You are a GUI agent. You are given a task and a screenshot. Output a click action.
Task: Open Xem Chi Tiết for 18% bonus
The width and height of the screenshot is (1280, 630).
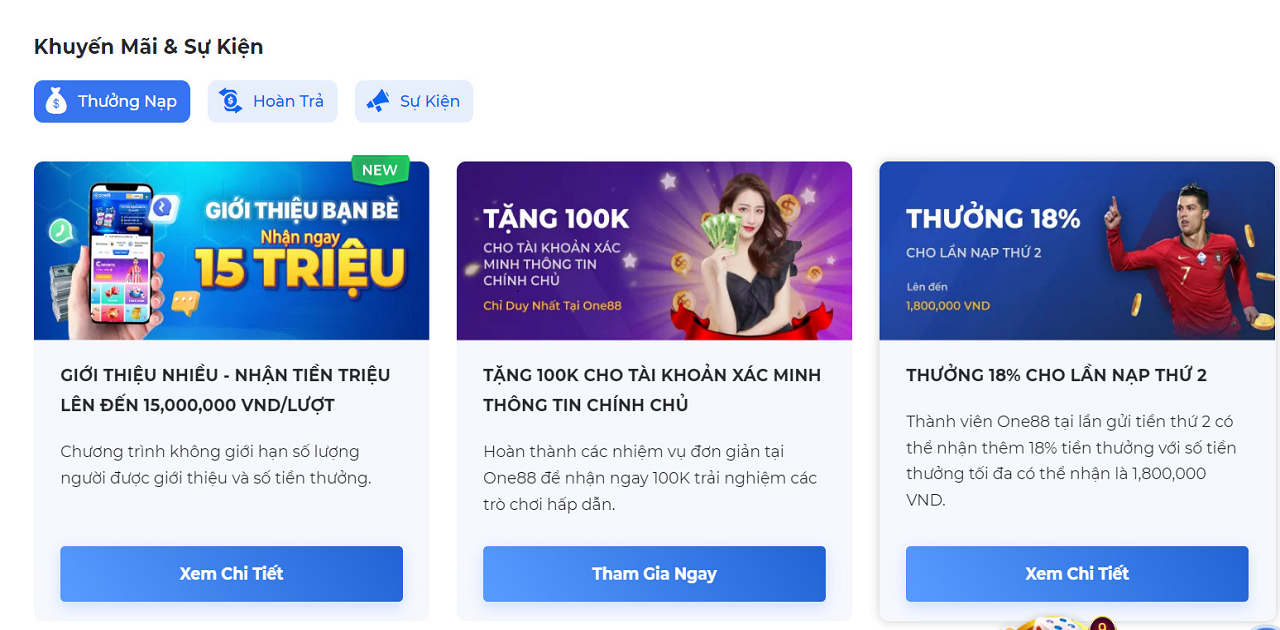1077,574
